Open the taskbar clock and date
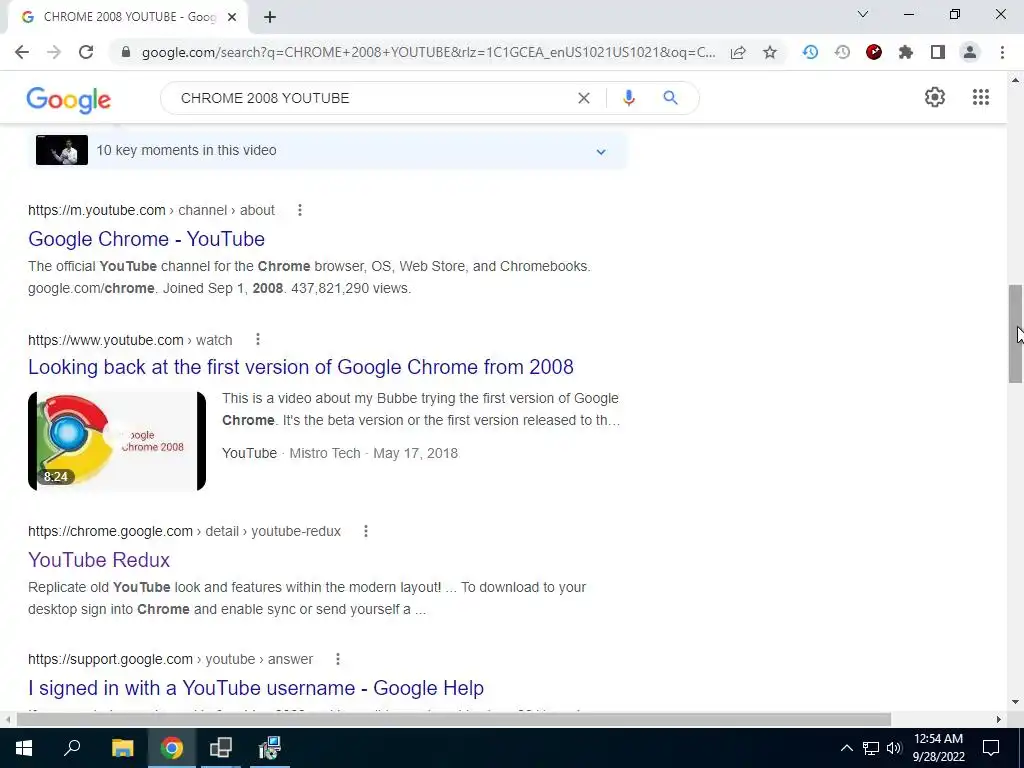This screenshot has height=768, width=1024. click(x=938, y=748)
